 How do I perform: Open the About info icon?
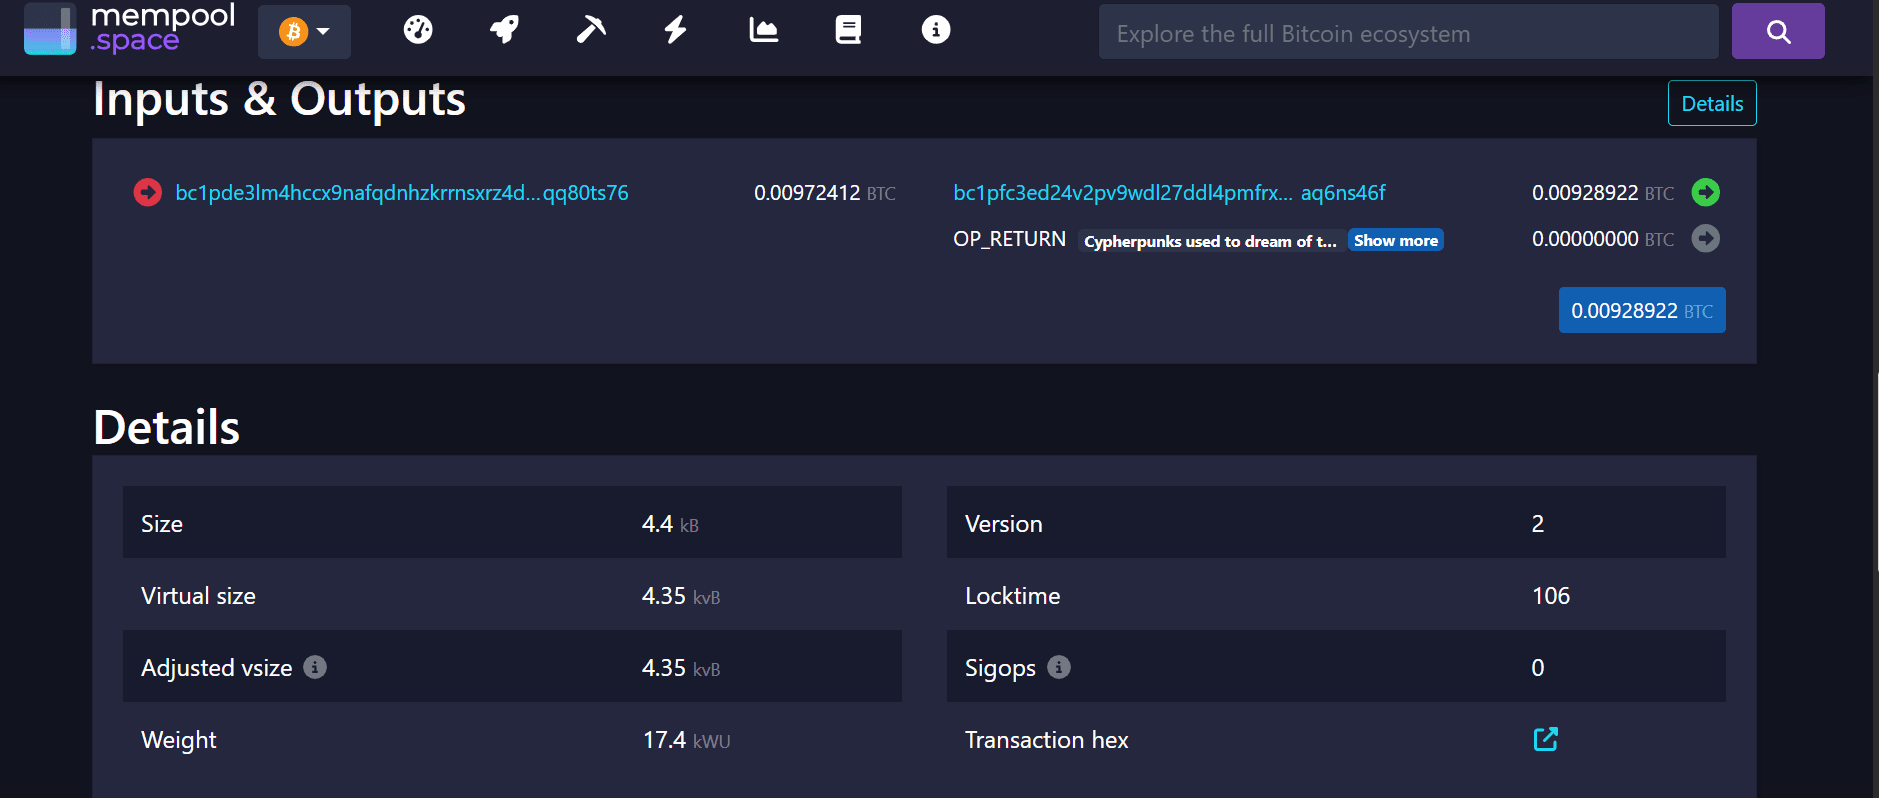pos(935,30)
